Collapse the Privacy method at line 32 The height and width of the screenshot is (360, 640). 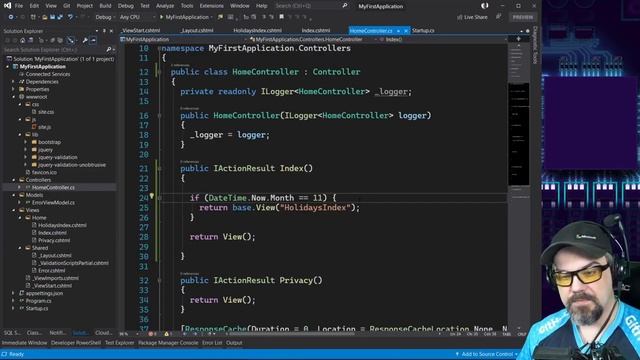160,281
